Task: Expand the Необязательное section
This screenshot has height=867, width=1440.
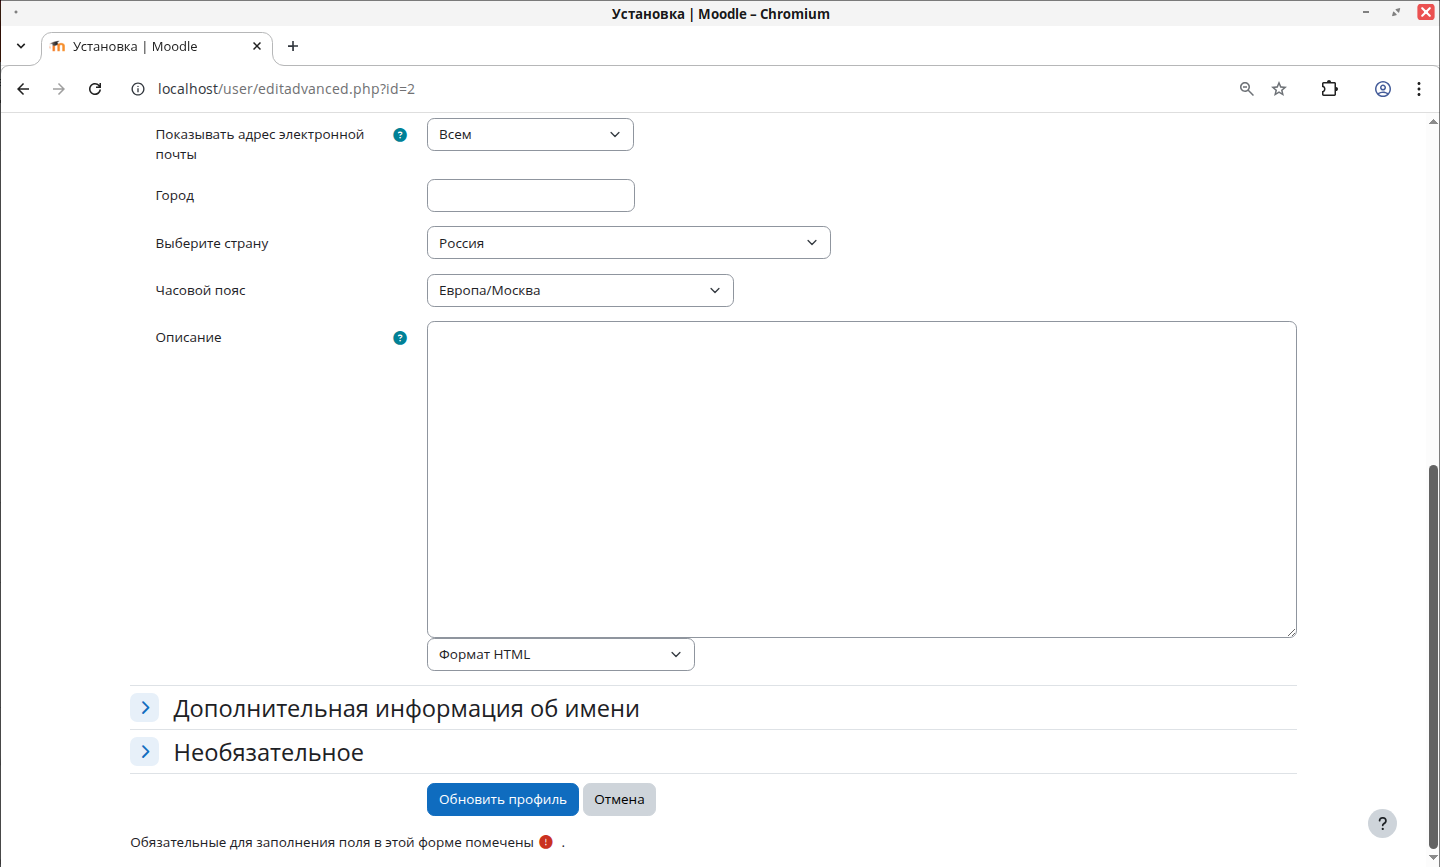Action: 145,752
